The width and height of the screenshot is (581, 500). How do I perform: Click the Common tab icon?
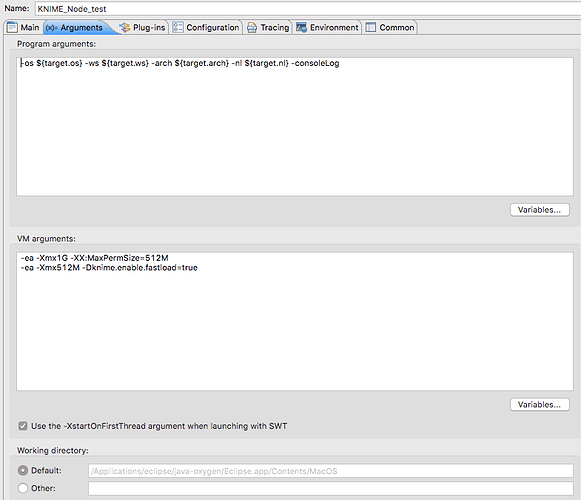tap(371, 27)
